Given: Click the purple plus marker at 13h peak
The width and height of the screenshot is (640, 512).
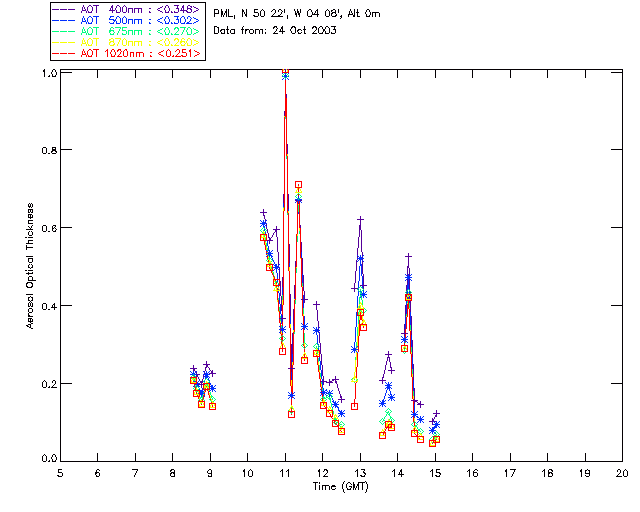Looking at the screenshot, I should coord(360,220).
